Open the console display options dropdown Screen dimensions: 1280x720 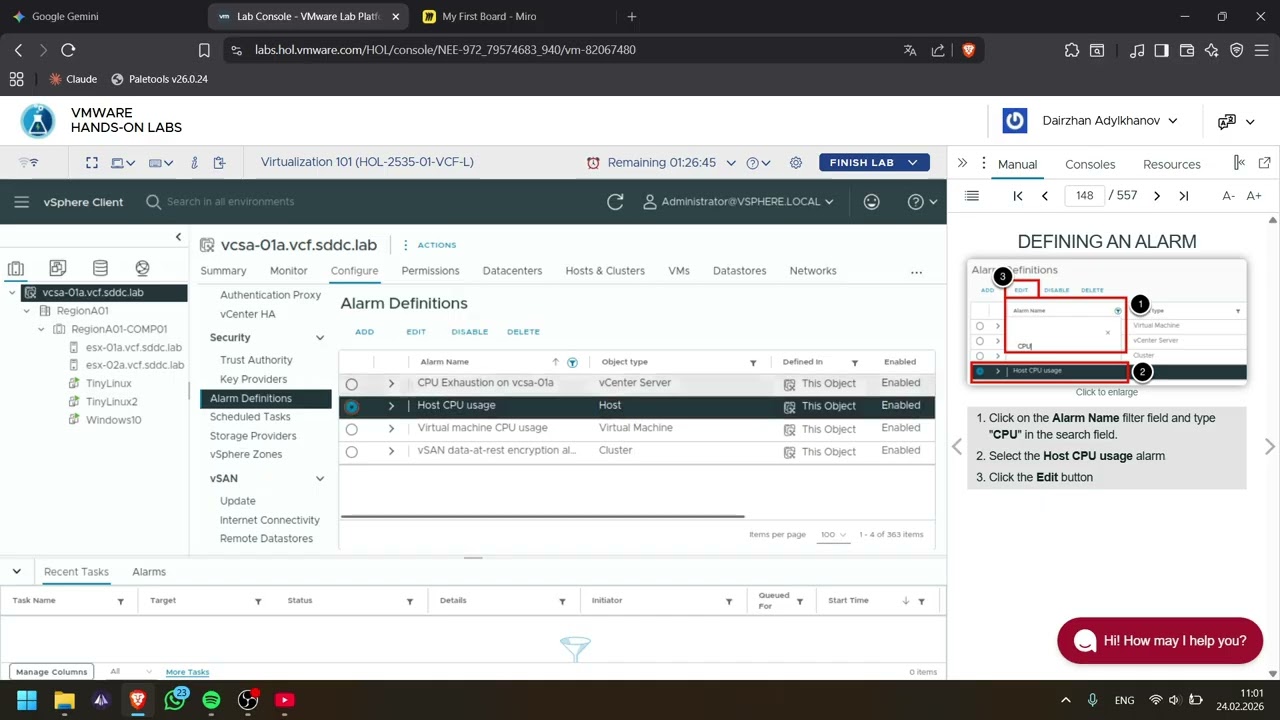pos(124,162)
